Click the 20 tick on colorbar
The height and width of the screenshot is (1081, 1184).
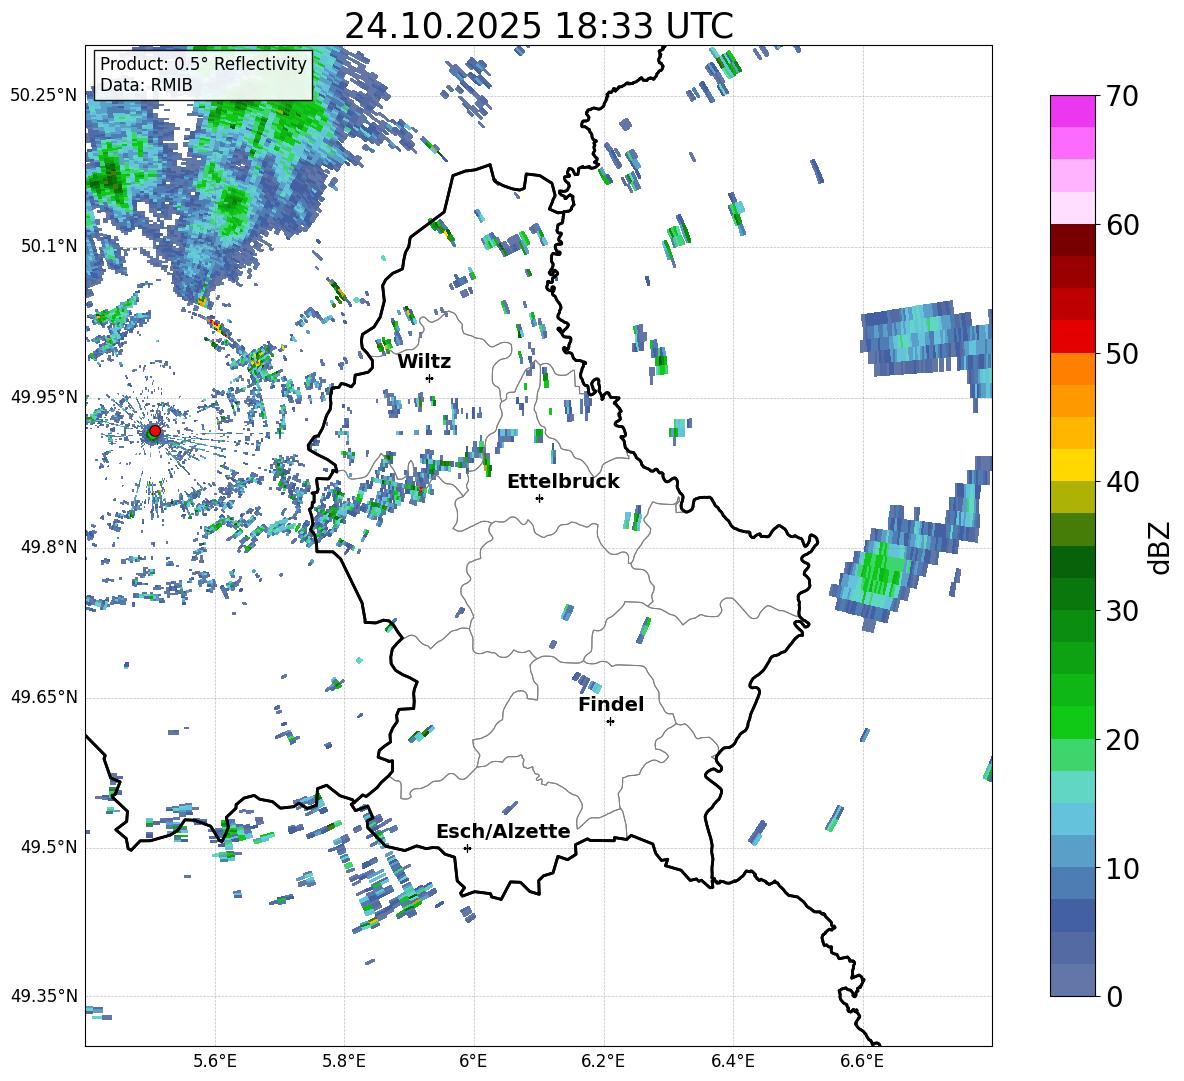[1121, 740]
